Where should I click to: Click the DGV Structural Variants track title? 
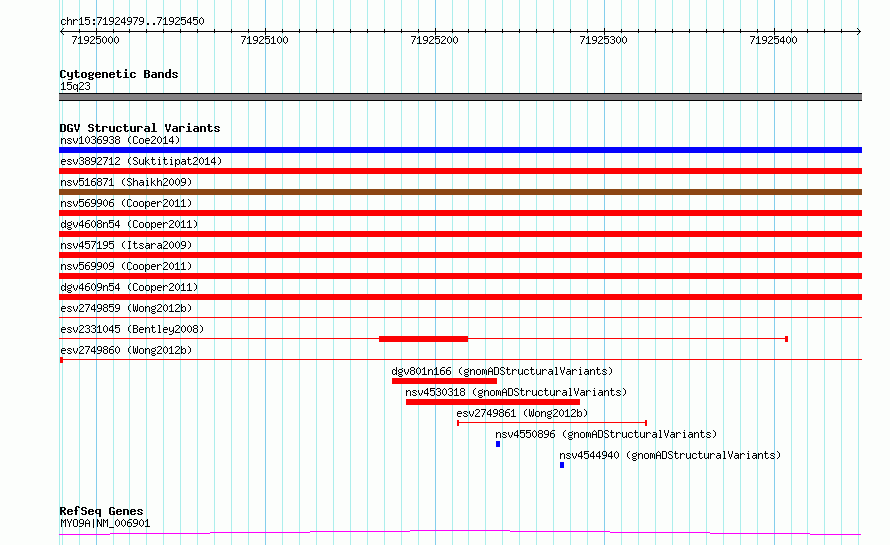[x=140, y=128]
